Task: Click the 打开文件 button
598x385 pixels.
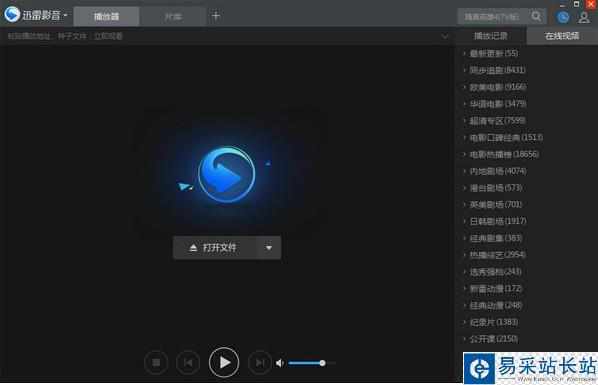Action: 214,248
